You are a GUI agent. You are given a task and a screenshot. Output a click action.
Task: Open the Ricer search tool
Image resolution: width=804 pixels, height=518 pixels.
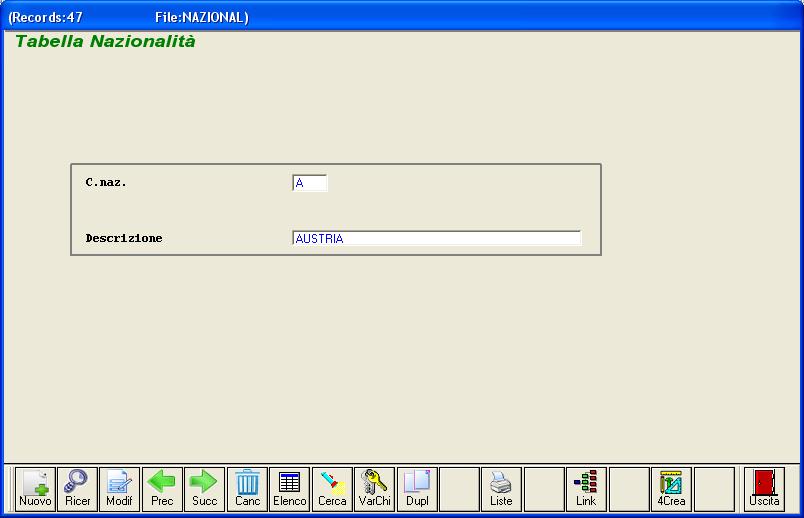point(77,489)
